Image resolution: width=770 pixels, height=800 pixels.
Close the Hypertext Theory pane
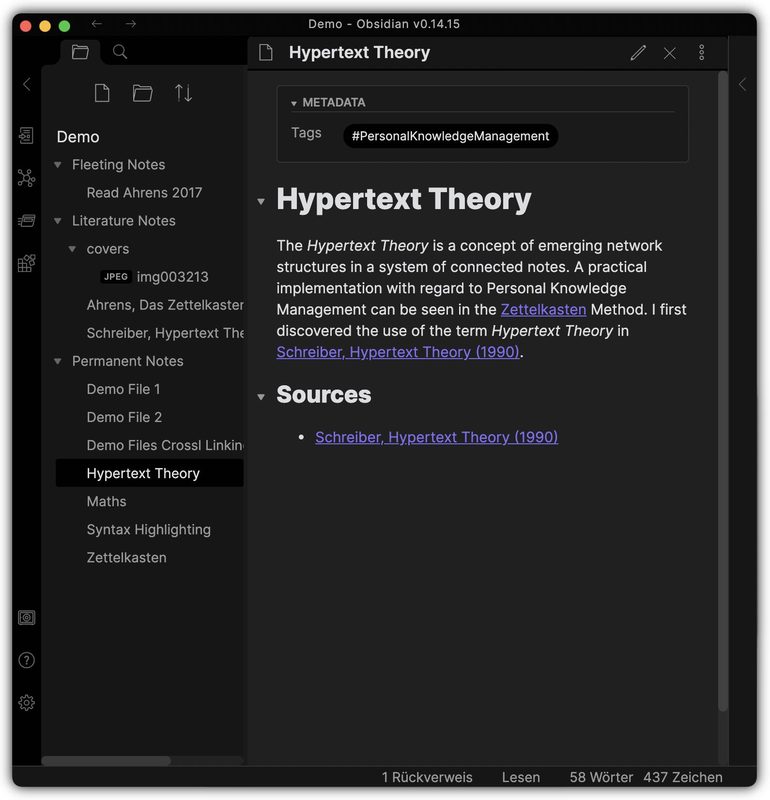[x=670, y=53]
